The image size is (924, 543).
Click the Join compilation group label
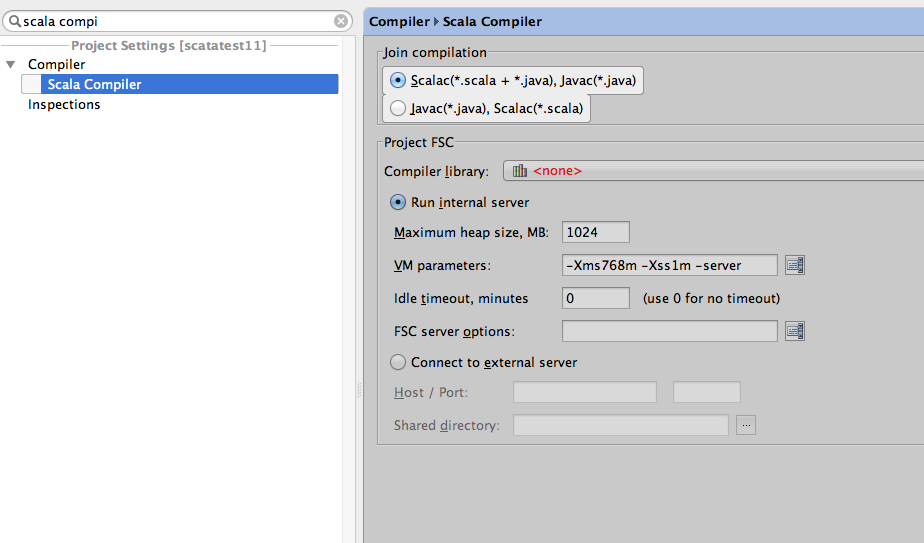(435, 52)
